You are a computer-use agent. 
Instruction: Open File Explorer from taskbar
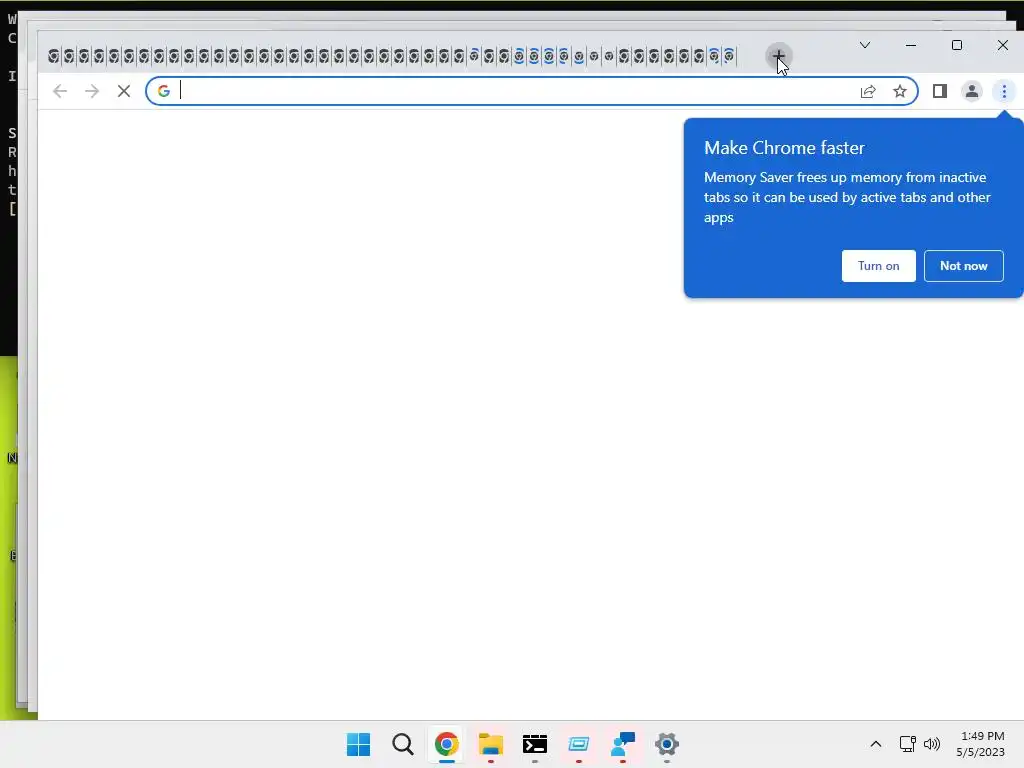pos(490,744)
